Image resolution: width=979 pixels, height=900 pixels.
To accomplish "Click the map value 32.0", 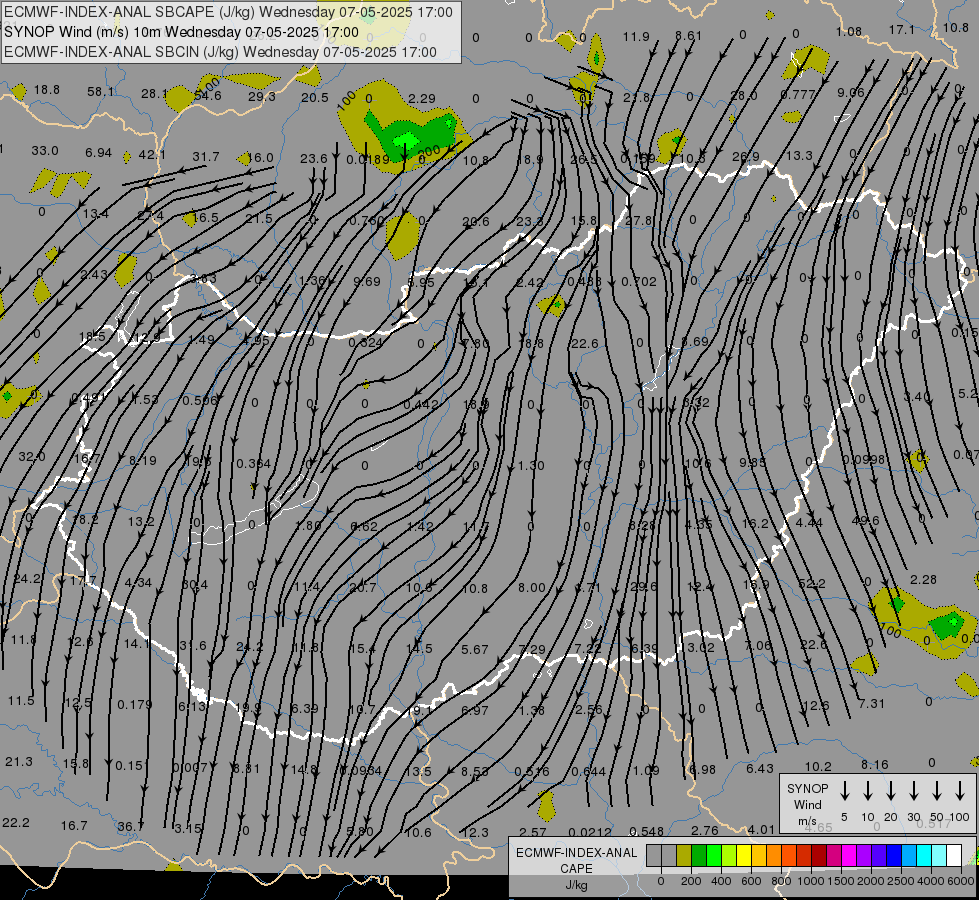I will click(32, 457).
